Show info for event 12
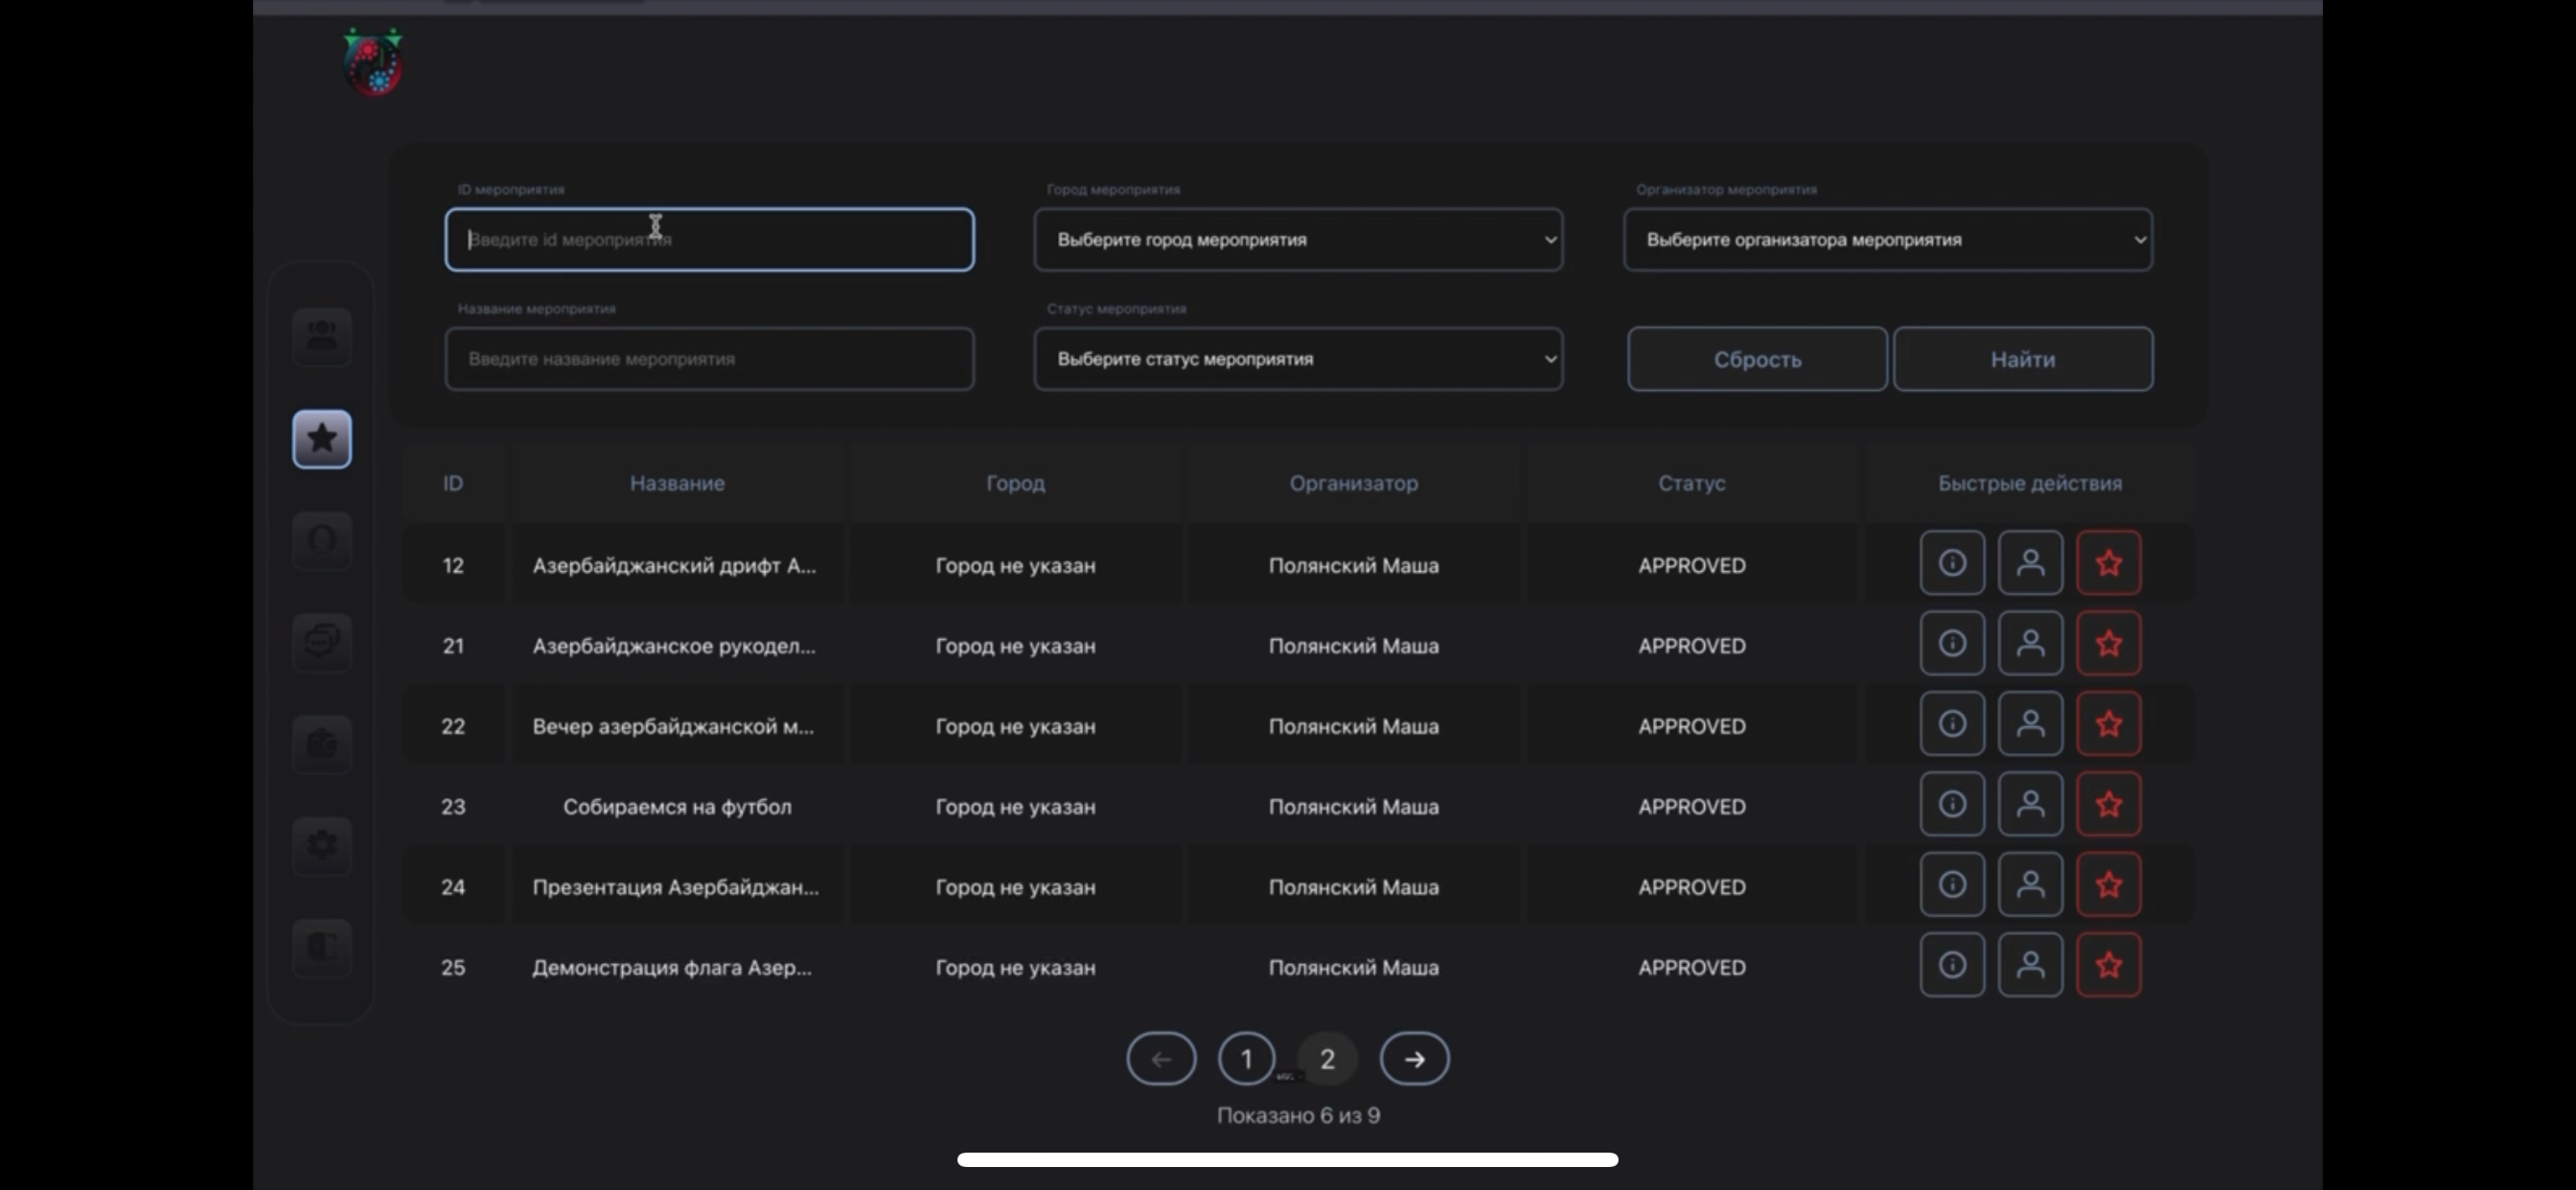This screenshot has width=2576, height=1190. [x=1952, y=563]
